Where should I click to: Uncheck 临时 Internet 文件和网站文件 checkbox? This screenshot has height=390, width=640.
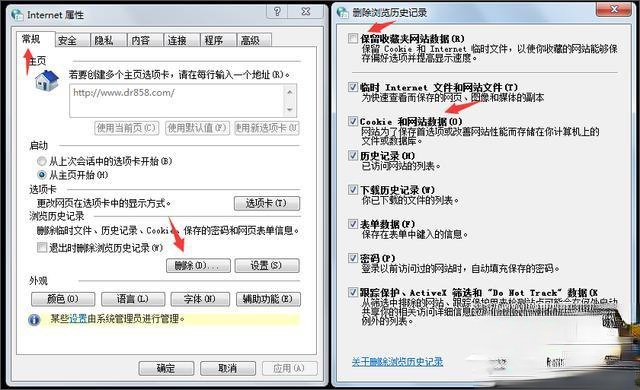click(x=353, y=86)
